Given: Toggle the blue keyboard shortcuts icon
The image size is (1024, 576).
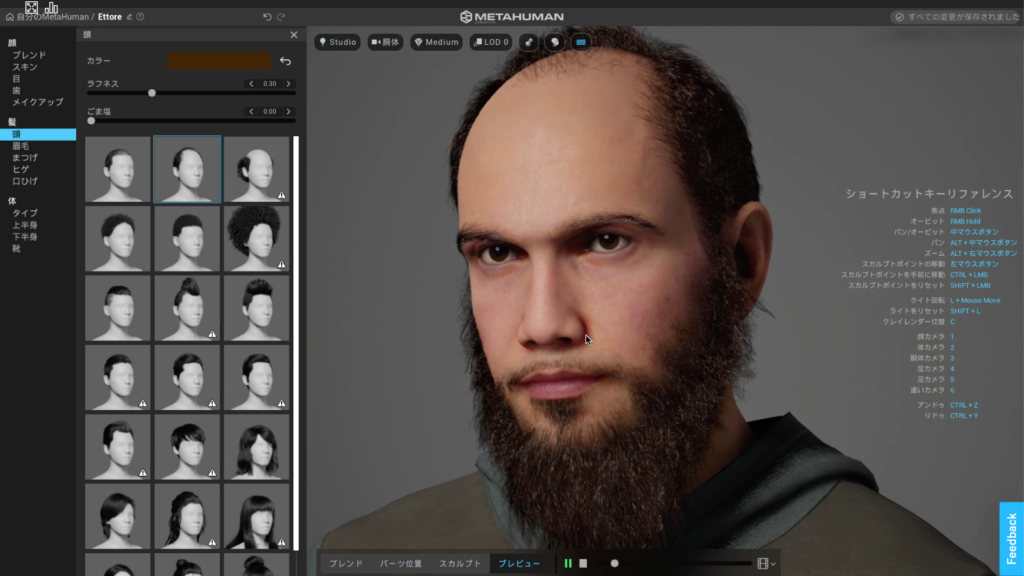Looking at the screenshot, I should coord(581,42).
